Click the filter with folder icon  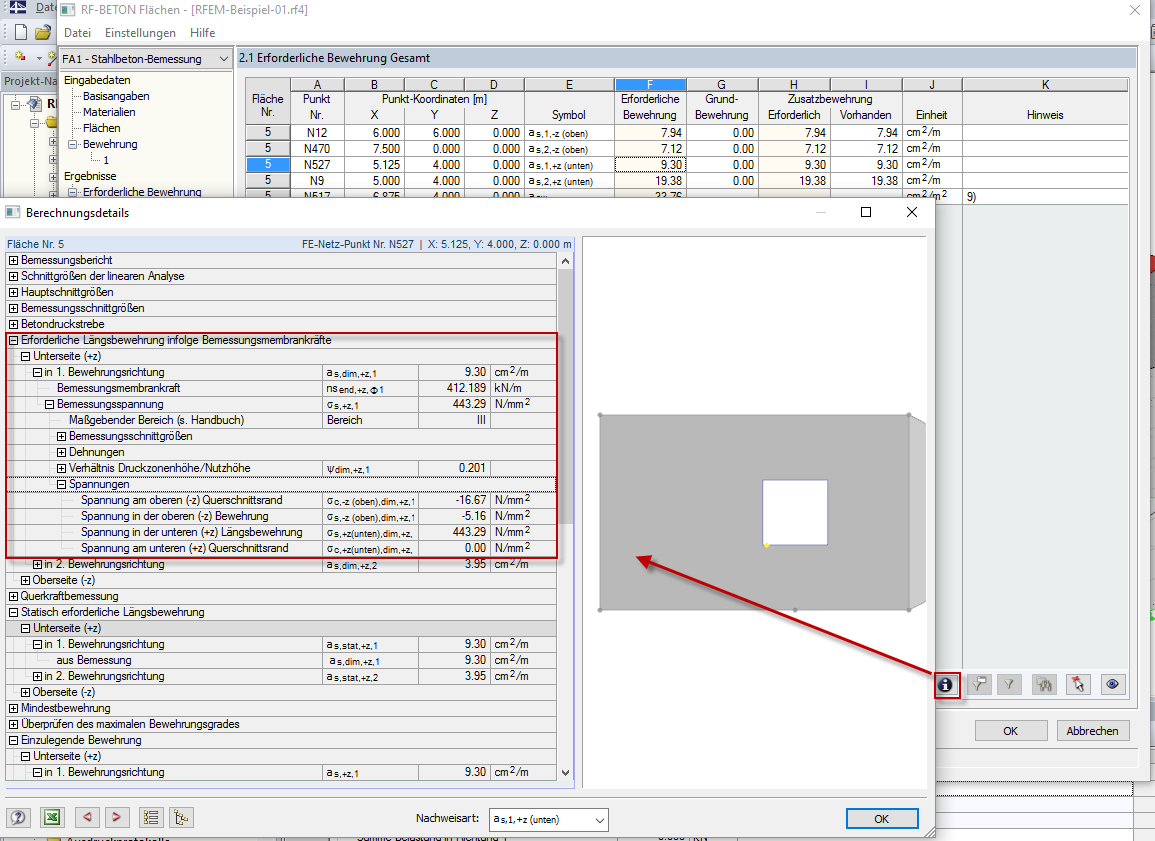tap(979, 685)
